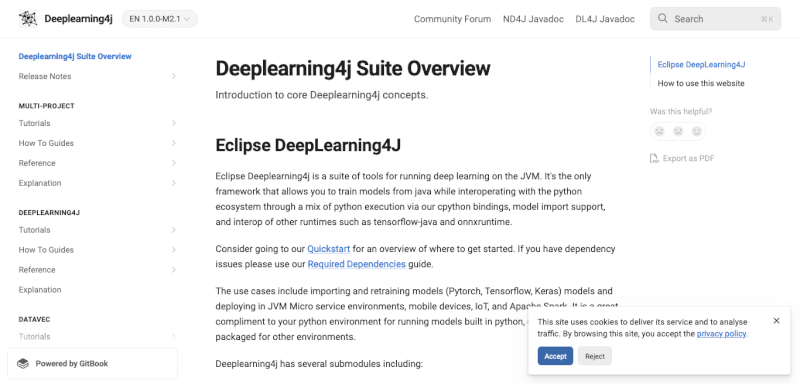The image size is (800, 384).
Task: Expand How To Guides under Deeplearning4j section
Action: coord(173,250)
